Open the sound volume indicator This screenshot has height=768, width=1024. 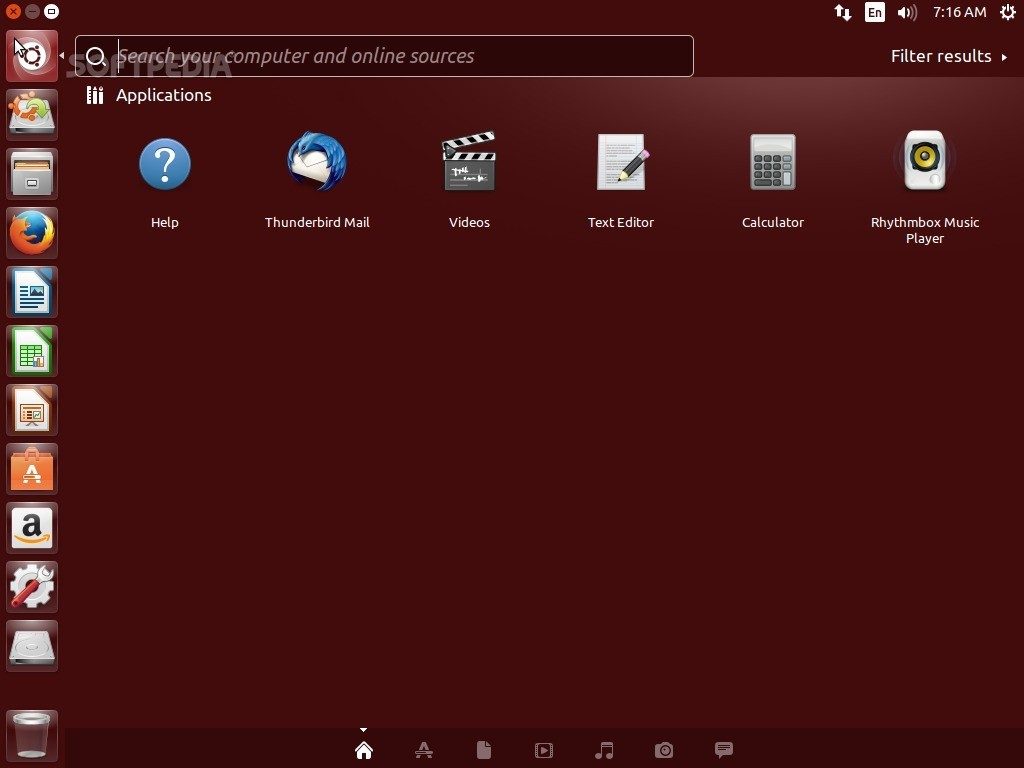click(907, 12)
